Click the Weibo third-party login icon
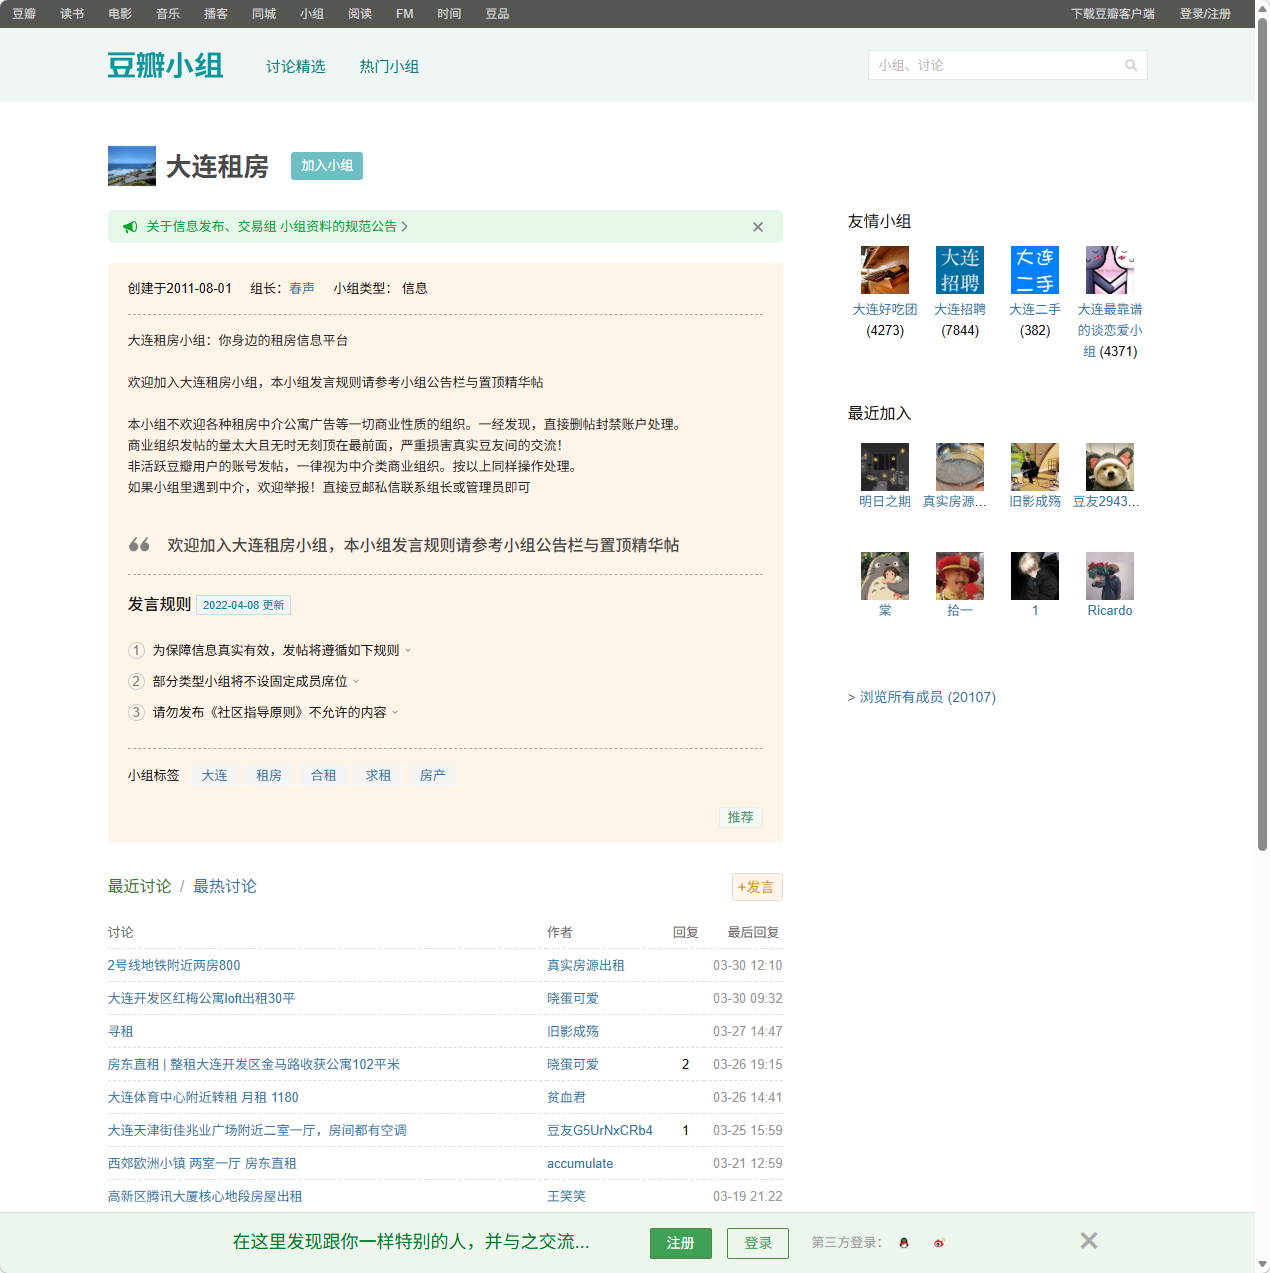This screenshot has width=1270, height=1273. tap(939, 1243)
